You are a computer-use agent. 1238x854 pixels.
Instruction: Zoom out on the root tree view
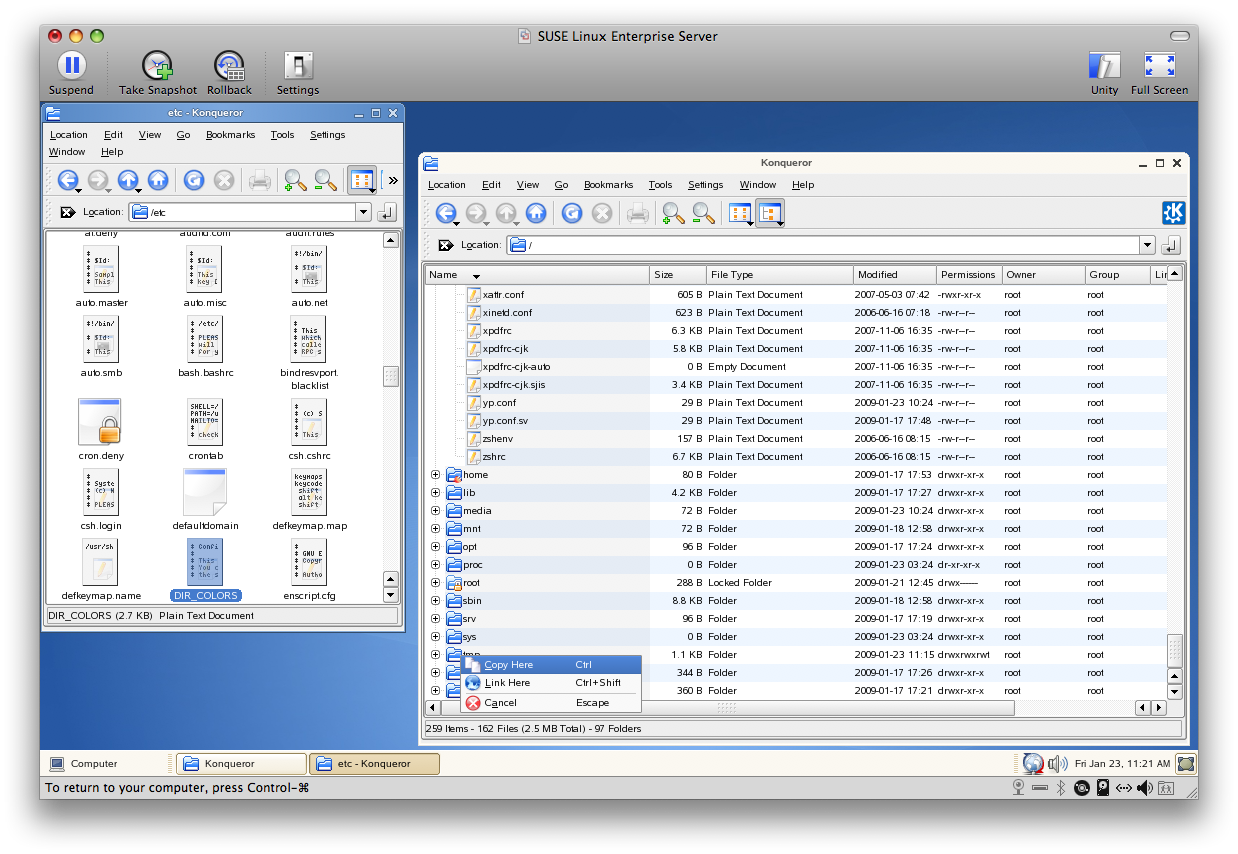(x=703, y=213)
